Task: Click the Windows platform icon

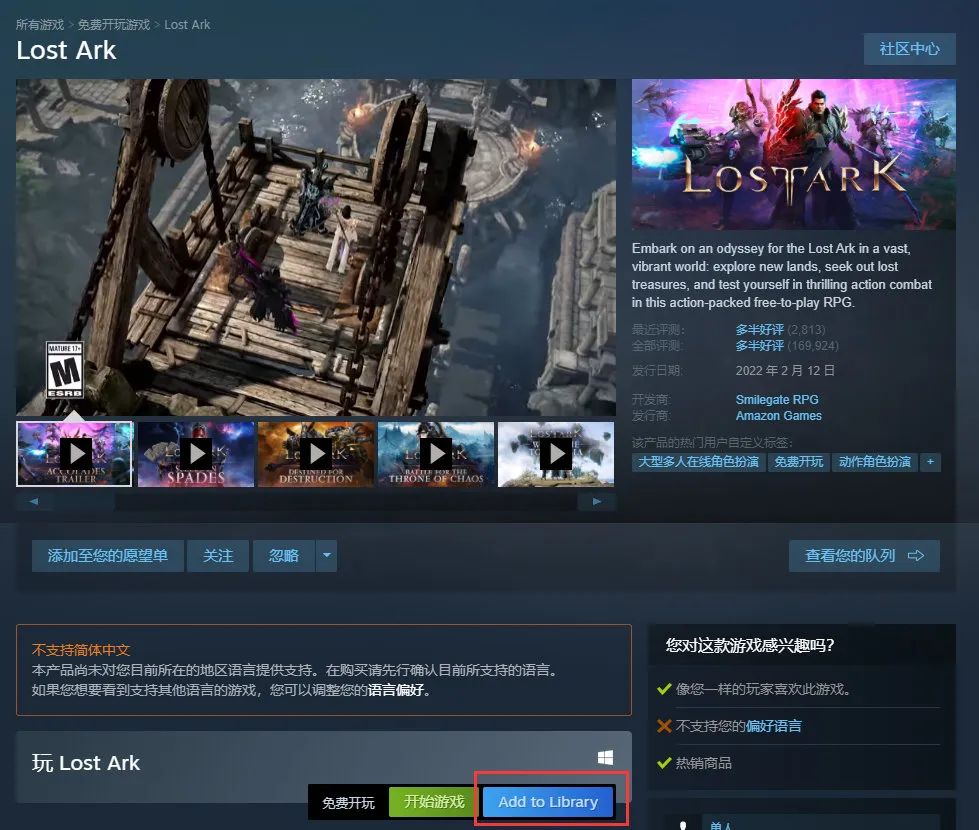Action: click(605, 758)
